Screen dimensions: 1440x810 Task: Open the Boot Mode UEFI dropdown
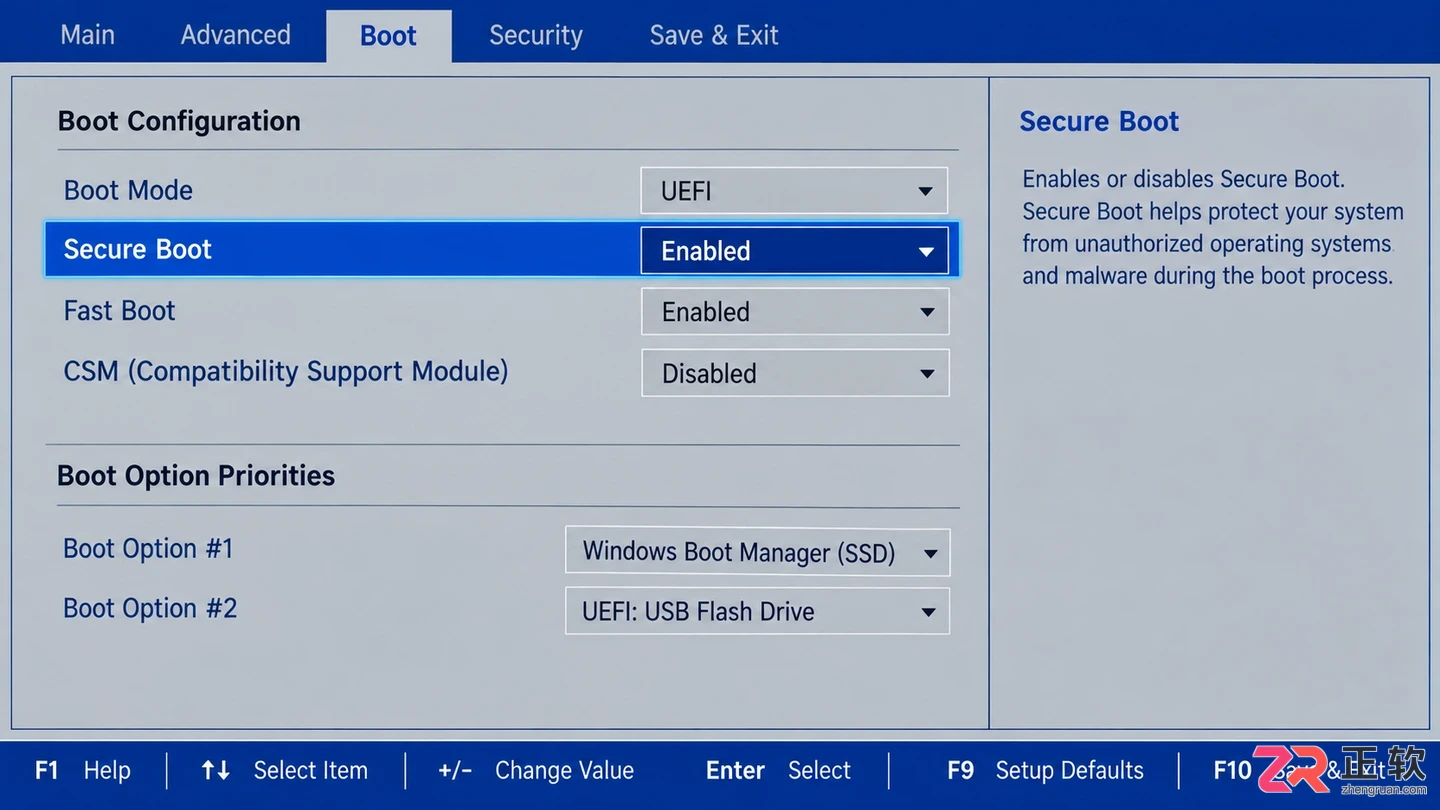[794, 190]
